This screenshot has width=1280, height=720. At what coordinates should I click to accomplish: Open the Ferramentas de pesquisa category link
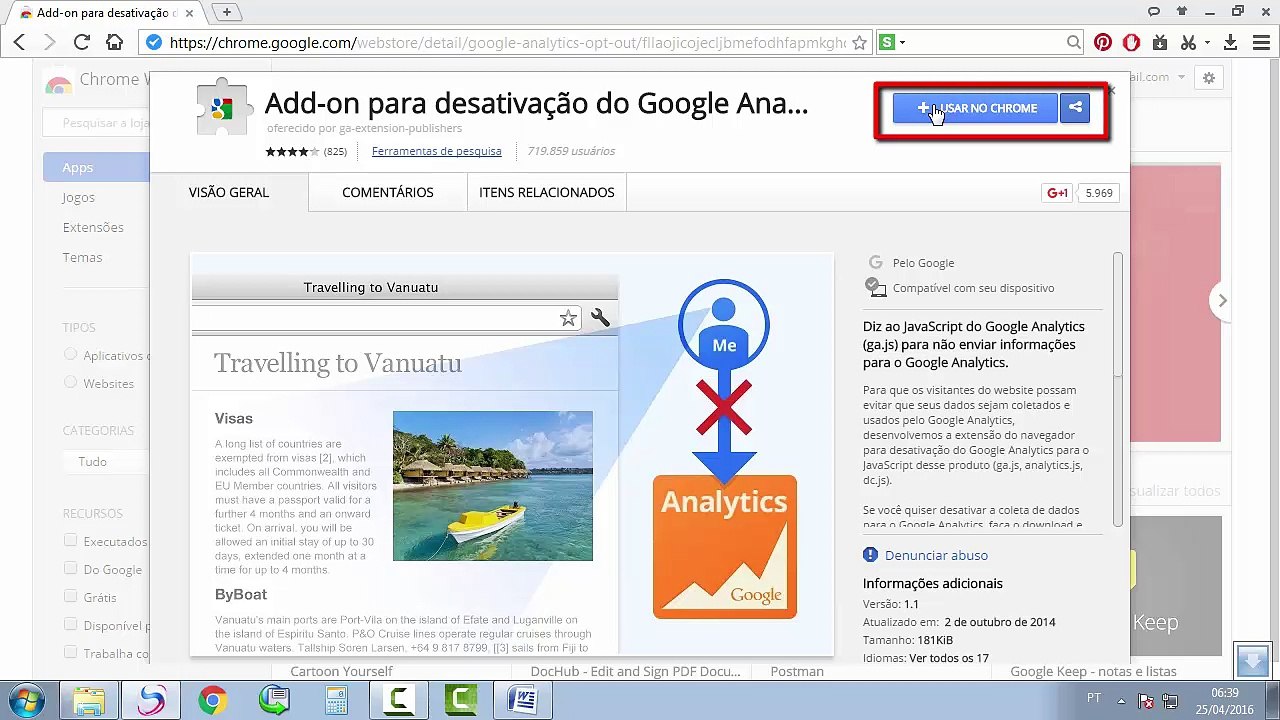(436, 151)
